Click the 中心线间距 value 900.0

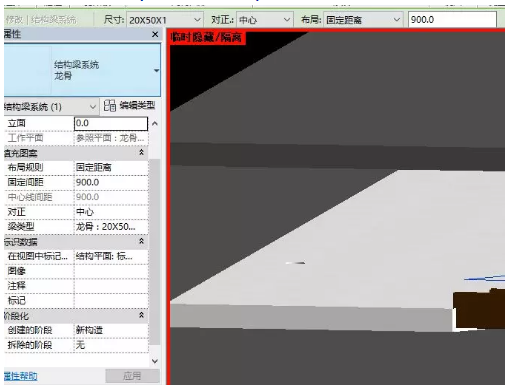pyautogui.click(x=111, y=197)
